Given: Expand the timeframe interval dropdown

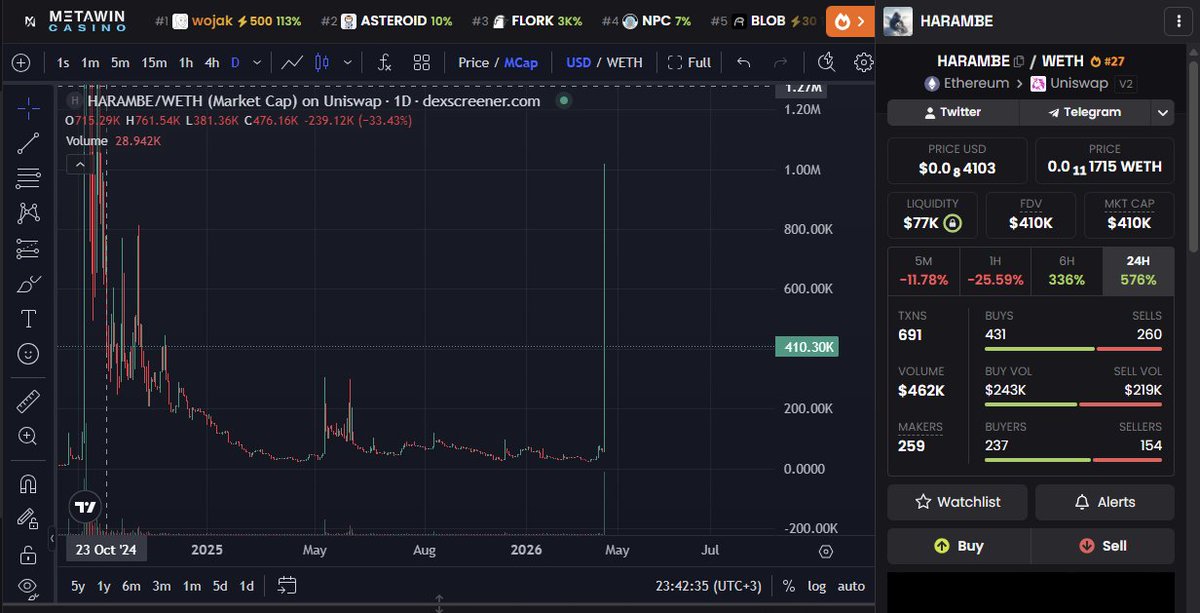Looking at the screenshot, I should [257, 63].
